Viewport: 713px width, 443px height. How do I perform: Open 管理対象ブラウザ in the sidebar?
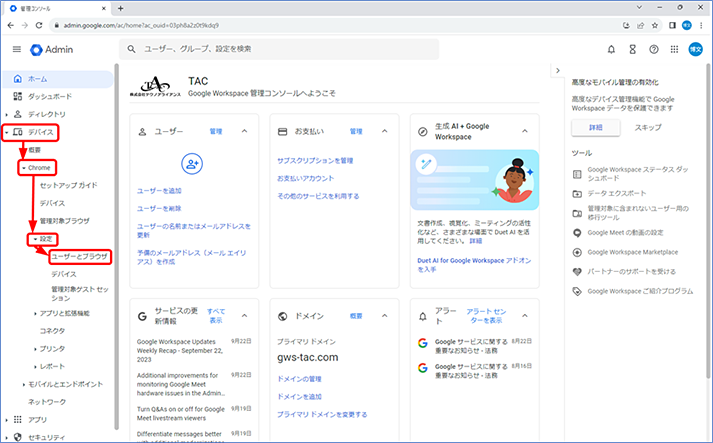point(65,221)
